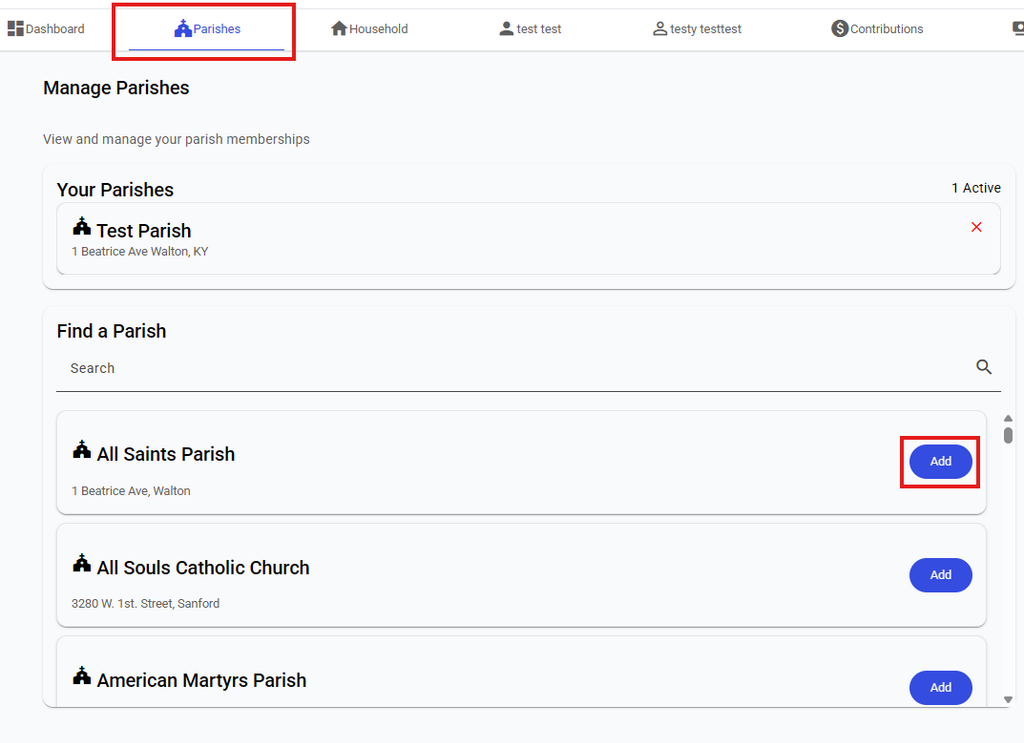
Task: Click the parish list scrollbar up arrow
Action: click(x=1008, y=419)
